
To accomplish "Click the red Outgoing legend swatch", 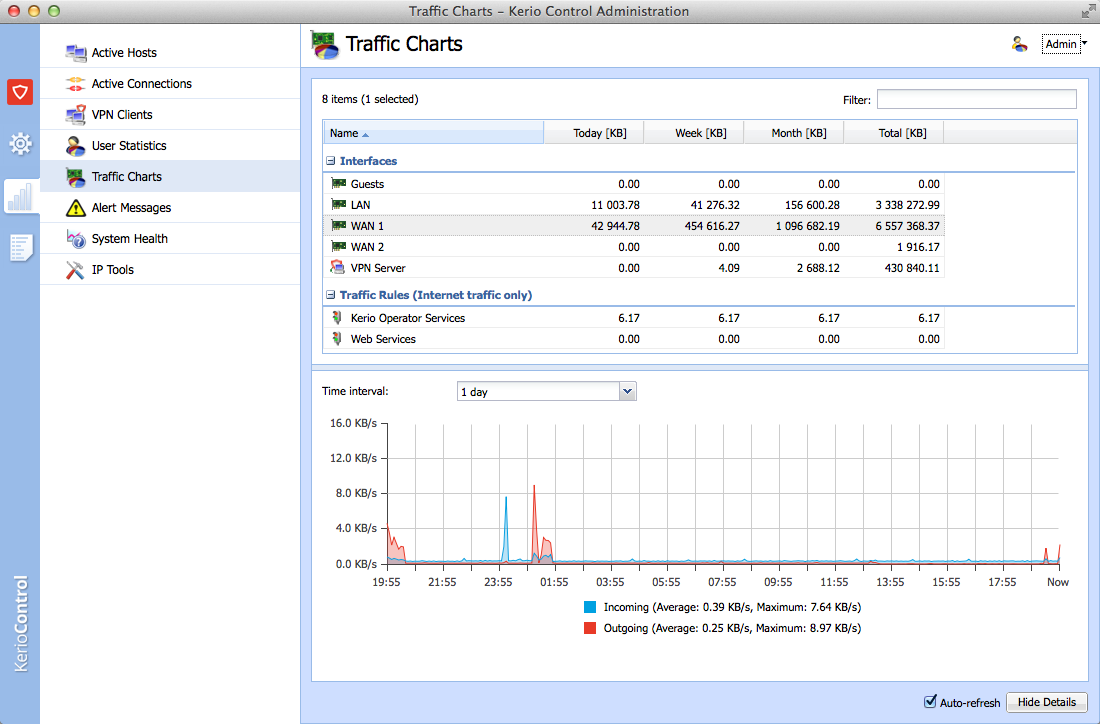I will coord(590,628).
